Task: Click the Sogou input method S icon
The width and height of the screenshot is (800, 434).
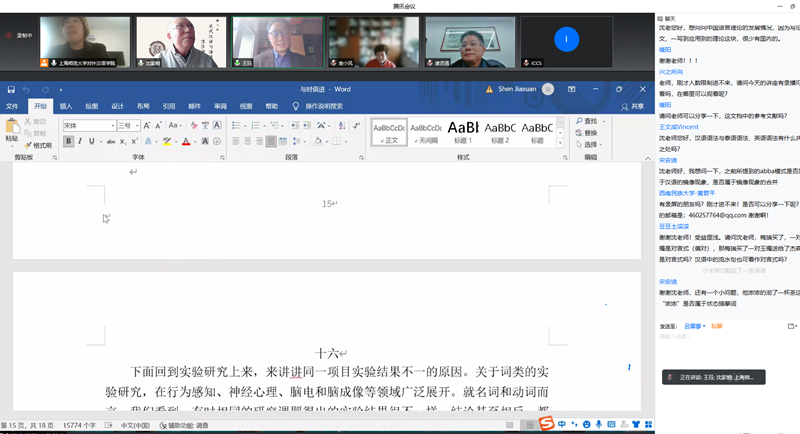Action: 547,425
